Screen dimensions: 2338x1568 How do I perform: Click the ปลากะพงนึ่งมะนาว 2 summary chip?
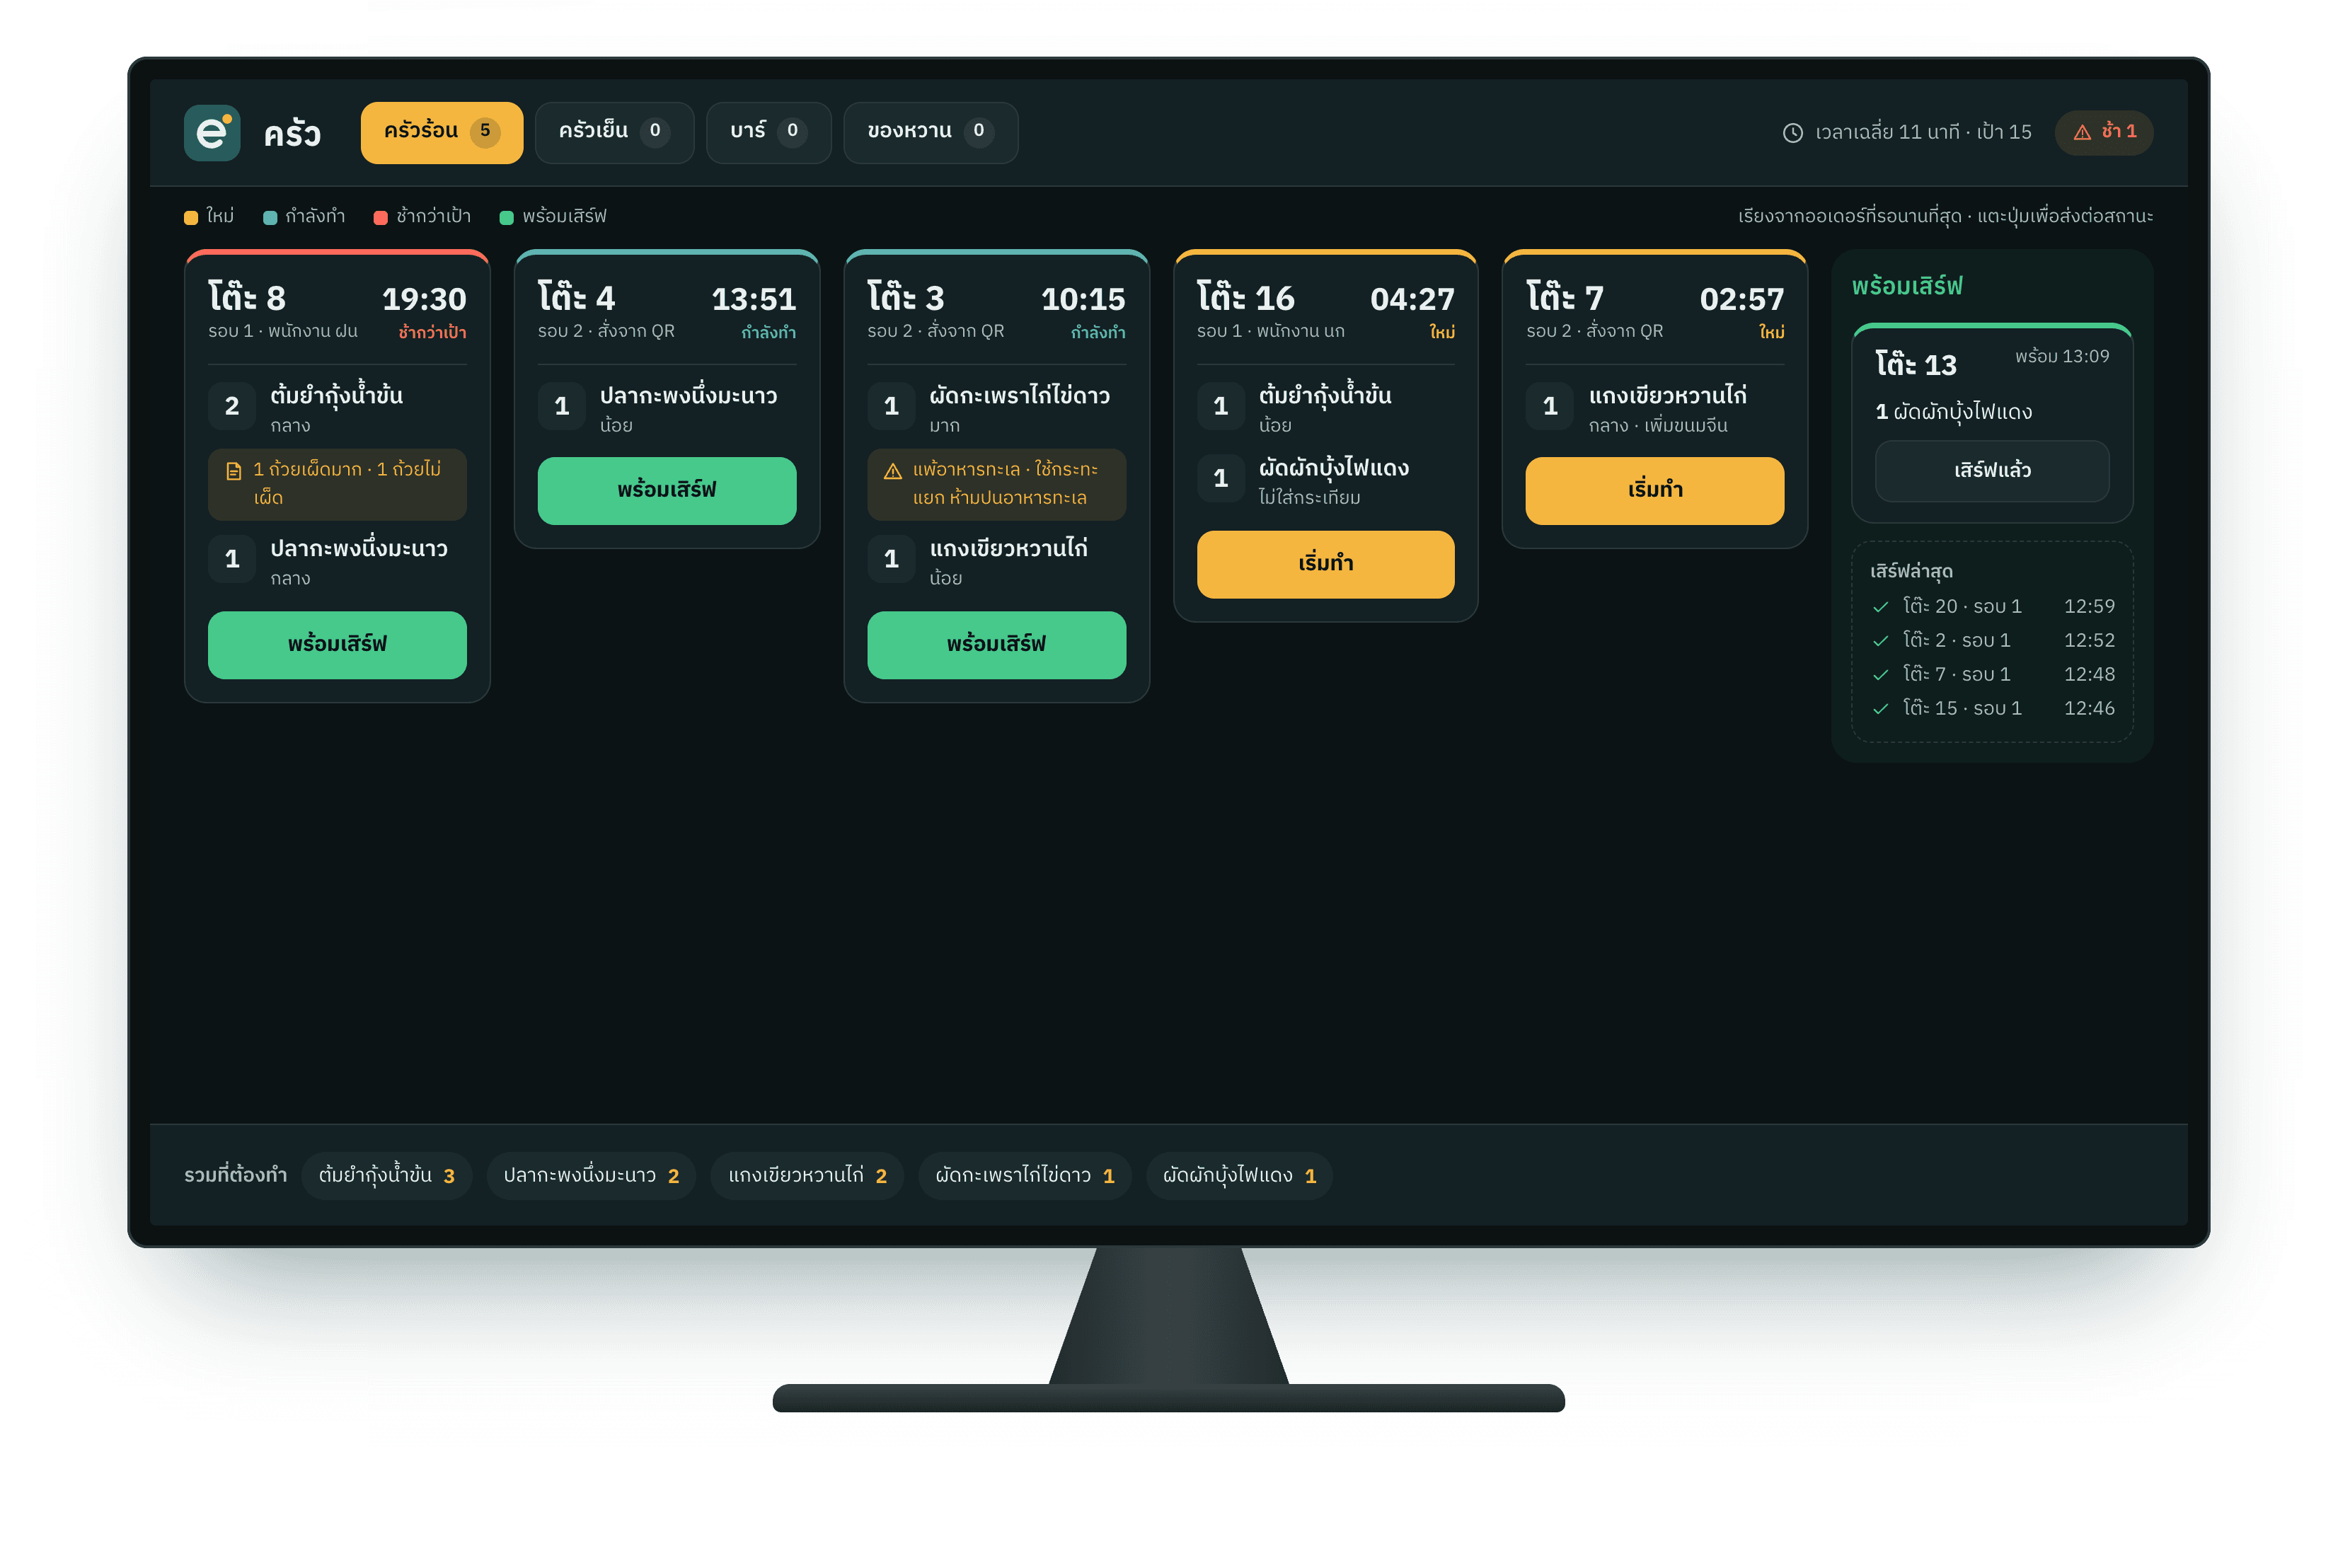tap(591, 1176)
